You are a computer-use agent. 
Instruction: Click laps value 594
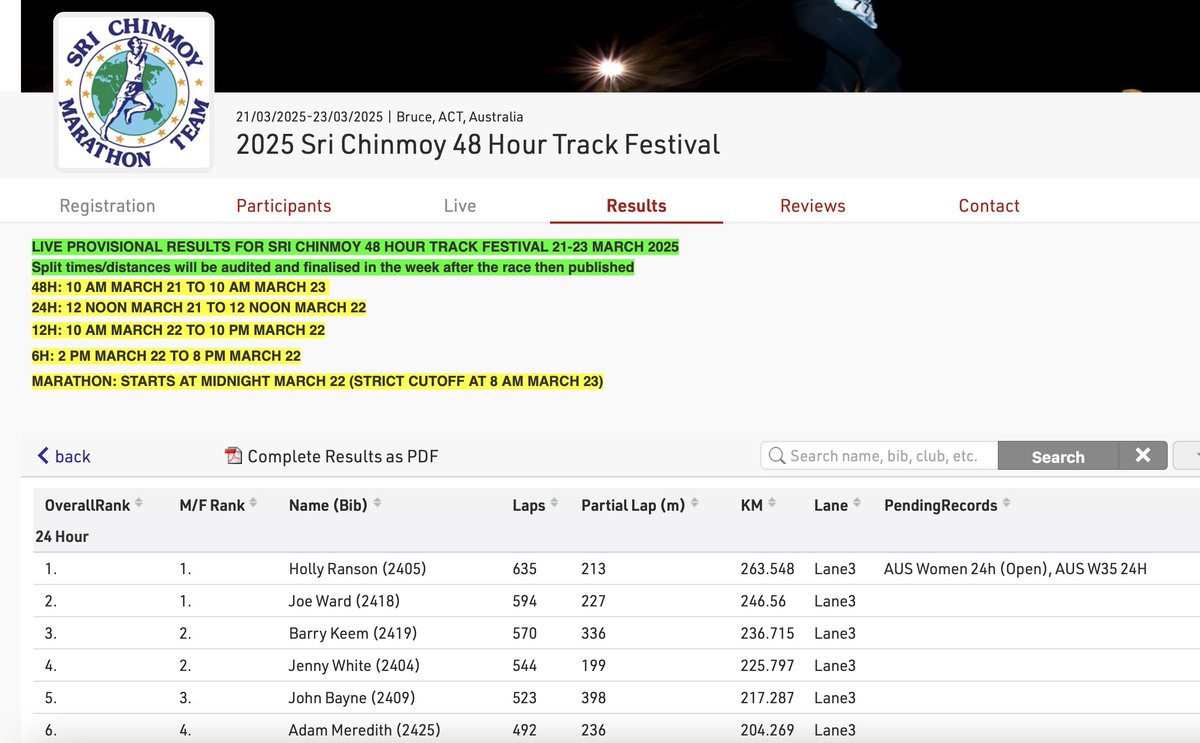525,601
